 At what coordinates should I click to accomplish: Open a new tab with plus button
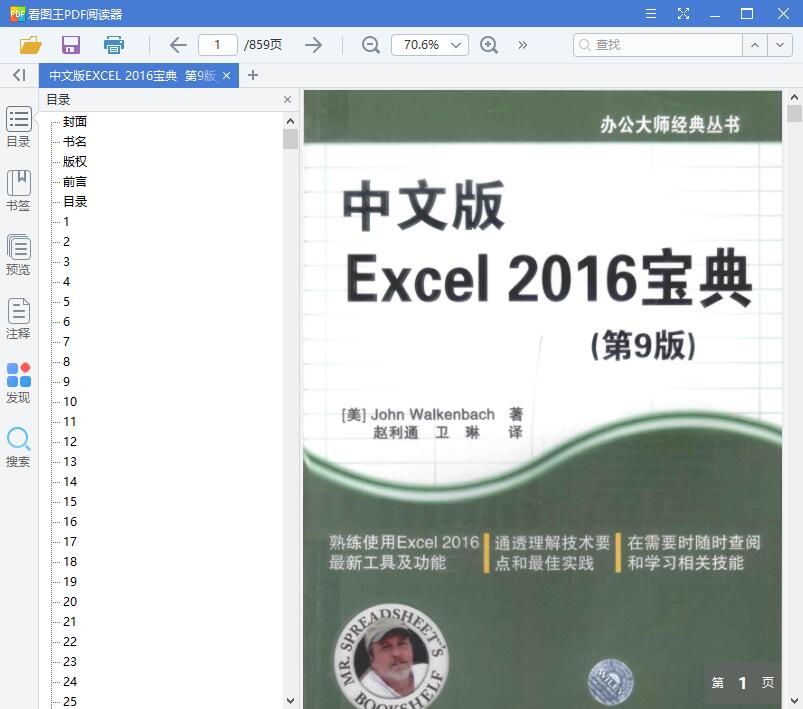pos(252,75)
